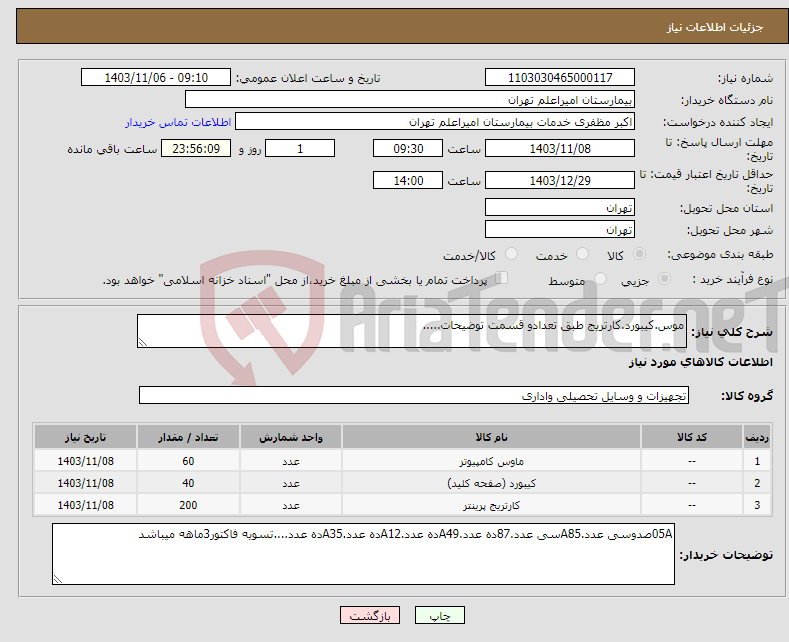
Task: Click quantity 40 in keyboard row
Action: (188, 484)
